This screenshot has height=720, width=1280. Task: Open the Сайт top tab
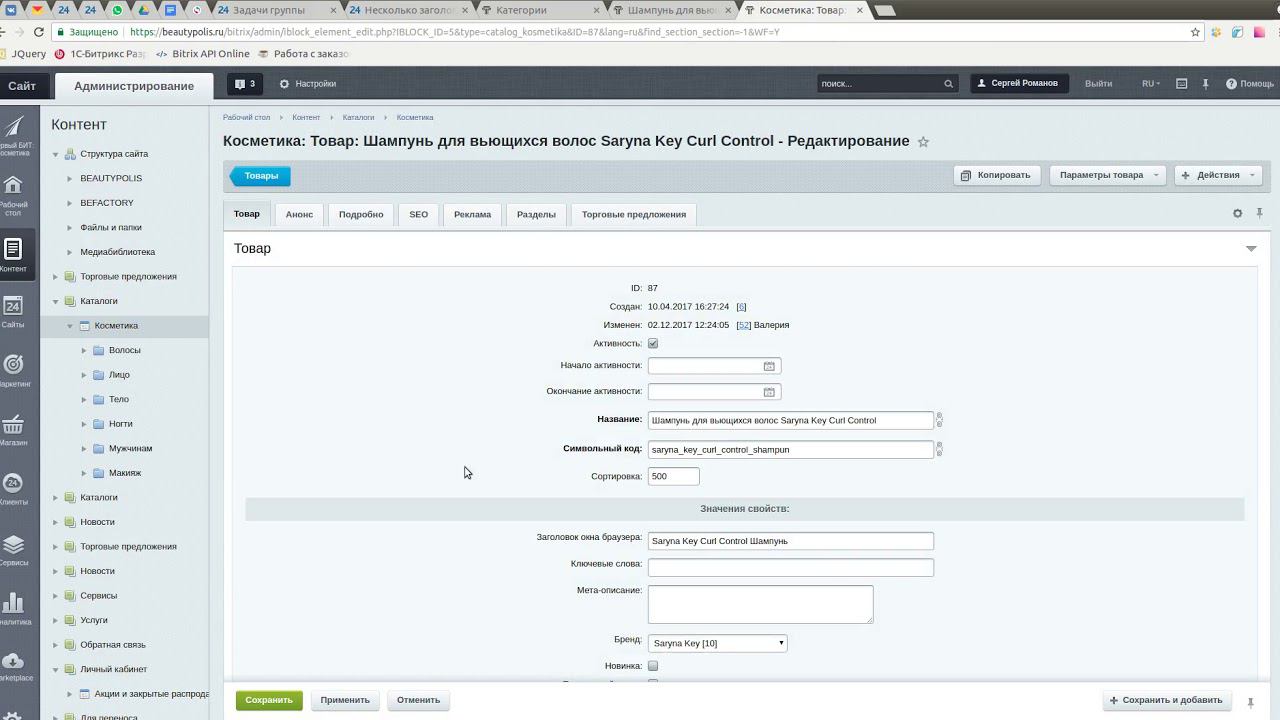point(21,86)
